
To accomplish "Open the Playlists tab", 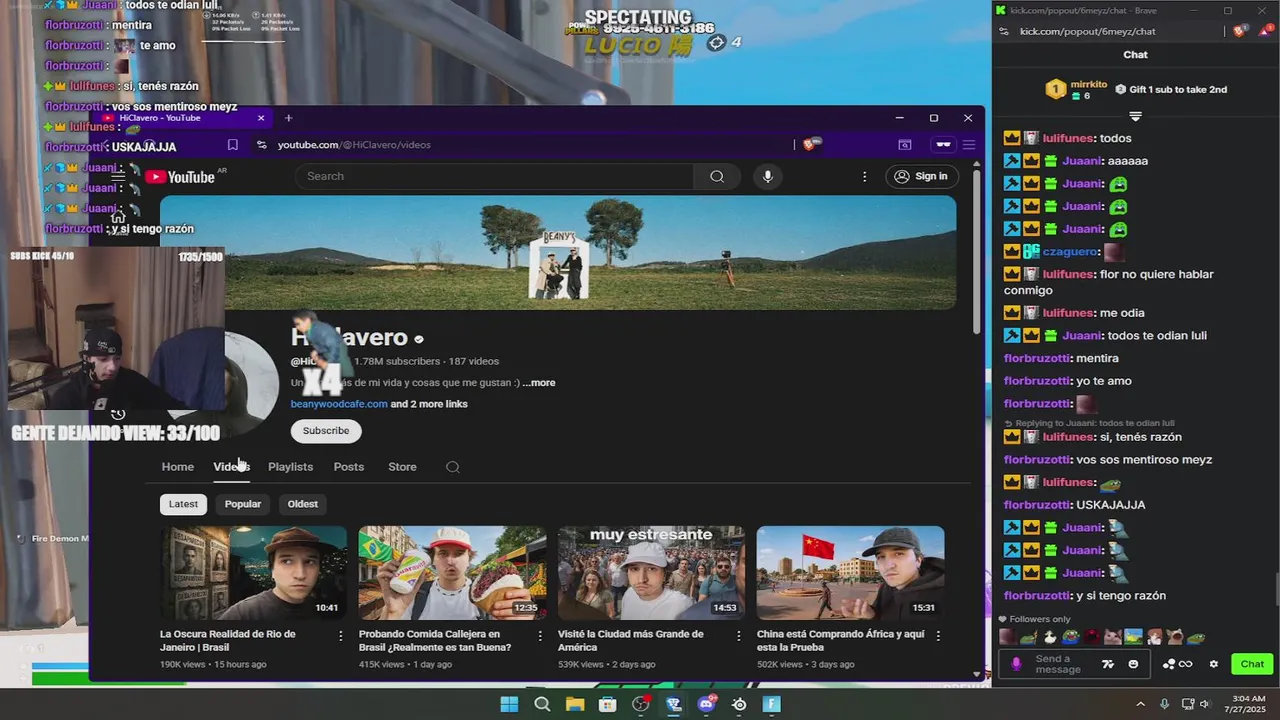I will (290, 467).
